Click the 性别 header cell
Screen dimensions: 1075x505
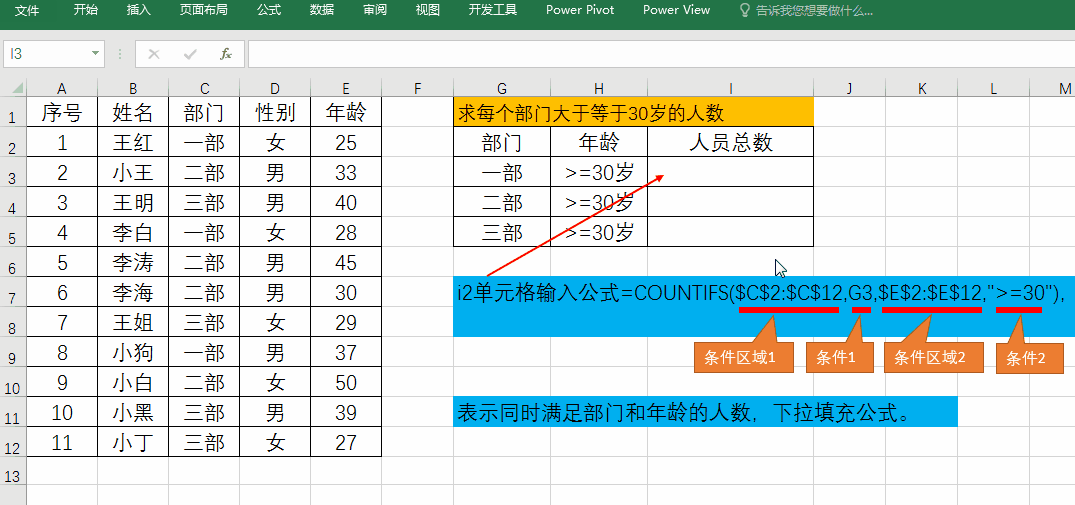pos(275,112)
